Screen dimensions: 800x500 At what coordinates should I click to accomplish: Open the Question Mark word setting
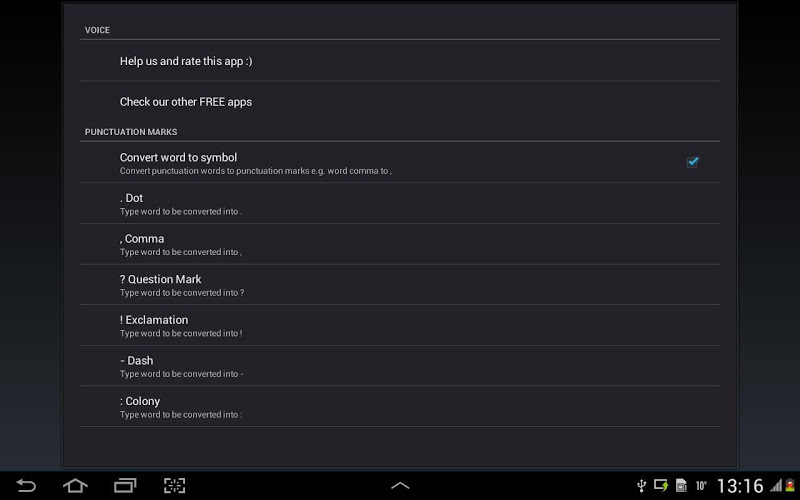coord(400,285)
